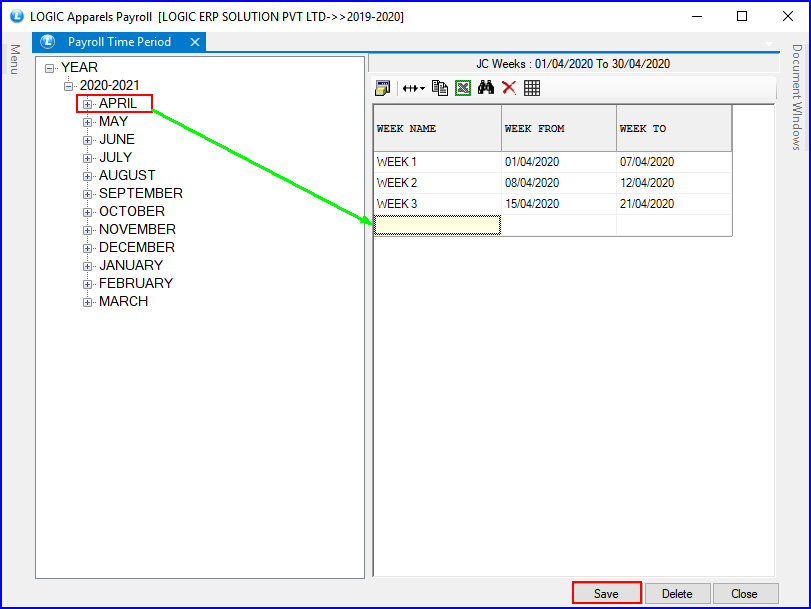Switch to the Payroll Time Period tab
The height and width of the screenshot is (609, 811).
(x=119, y=42)
